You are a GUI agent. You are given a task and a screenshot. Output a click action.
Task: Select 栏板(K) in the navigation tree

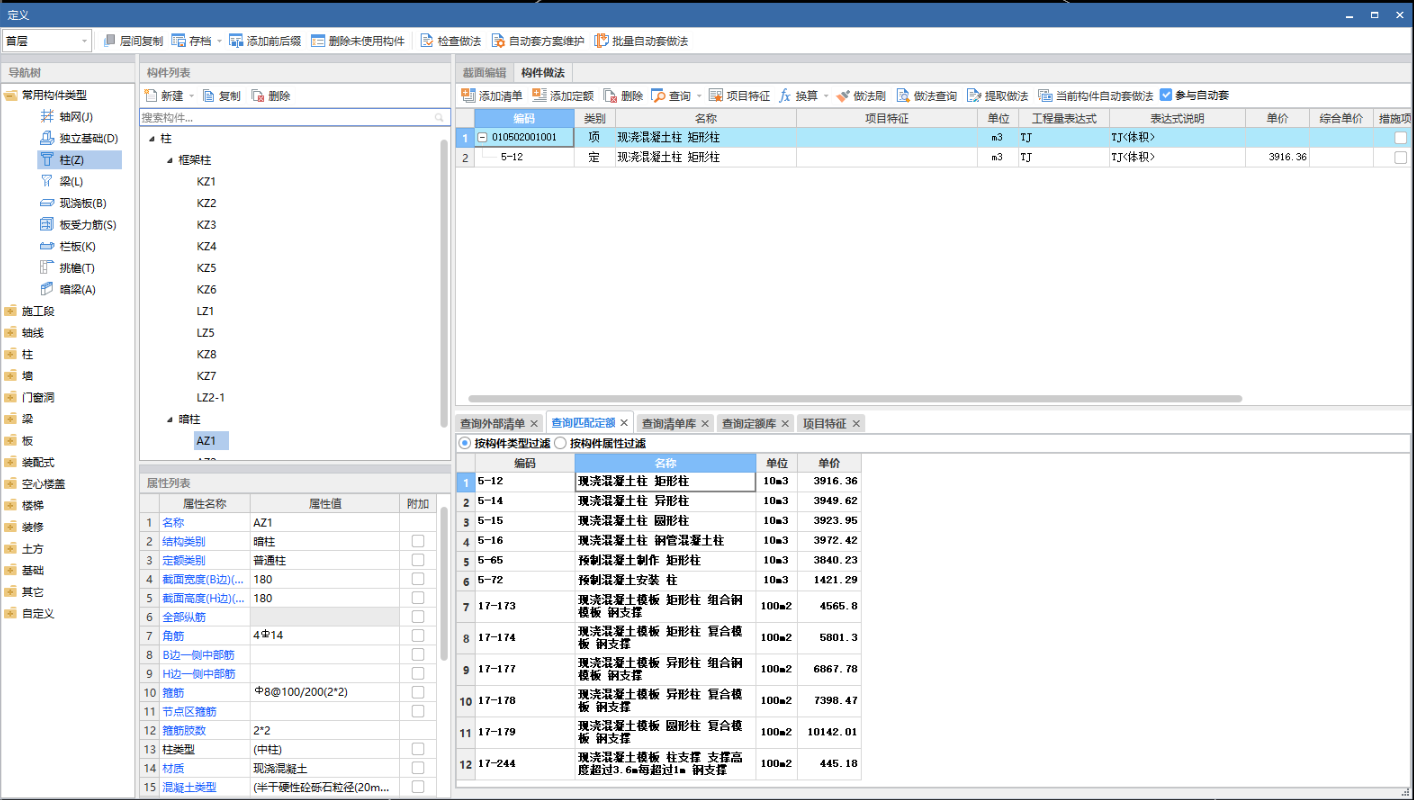pyautogui.click(x=67, y=246)
